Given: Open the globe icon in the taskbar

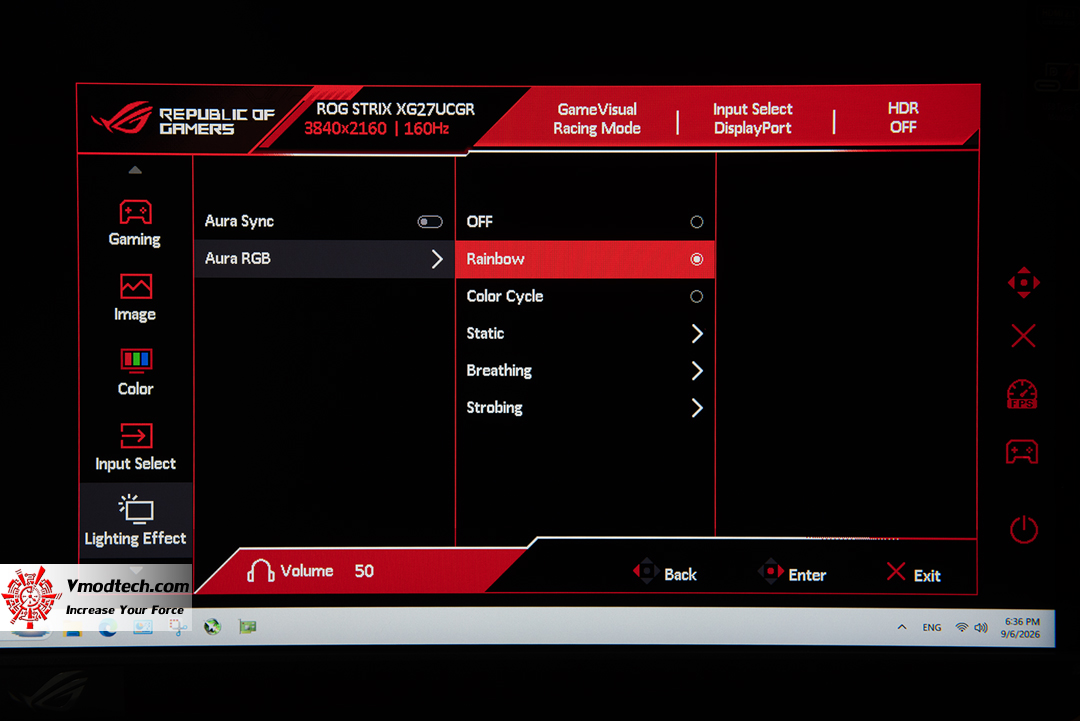Looking at the screenshot, I should click(212, 626).
